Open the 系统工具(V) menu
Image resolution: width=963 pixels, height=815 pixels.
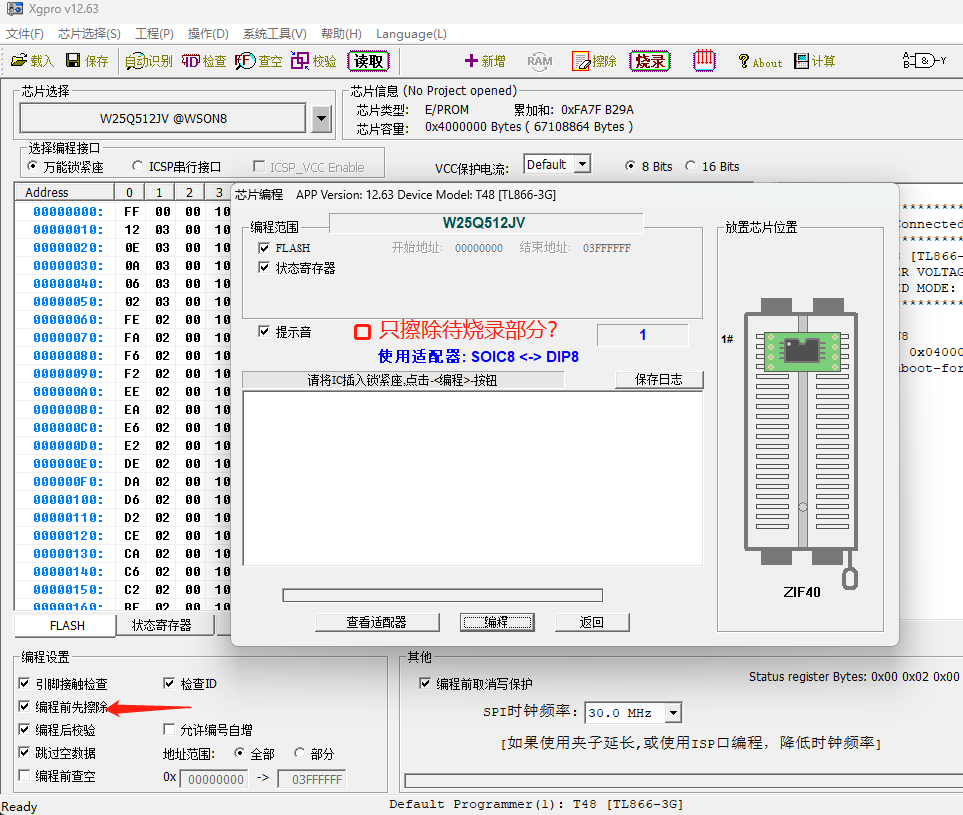(x=274, y=34)
